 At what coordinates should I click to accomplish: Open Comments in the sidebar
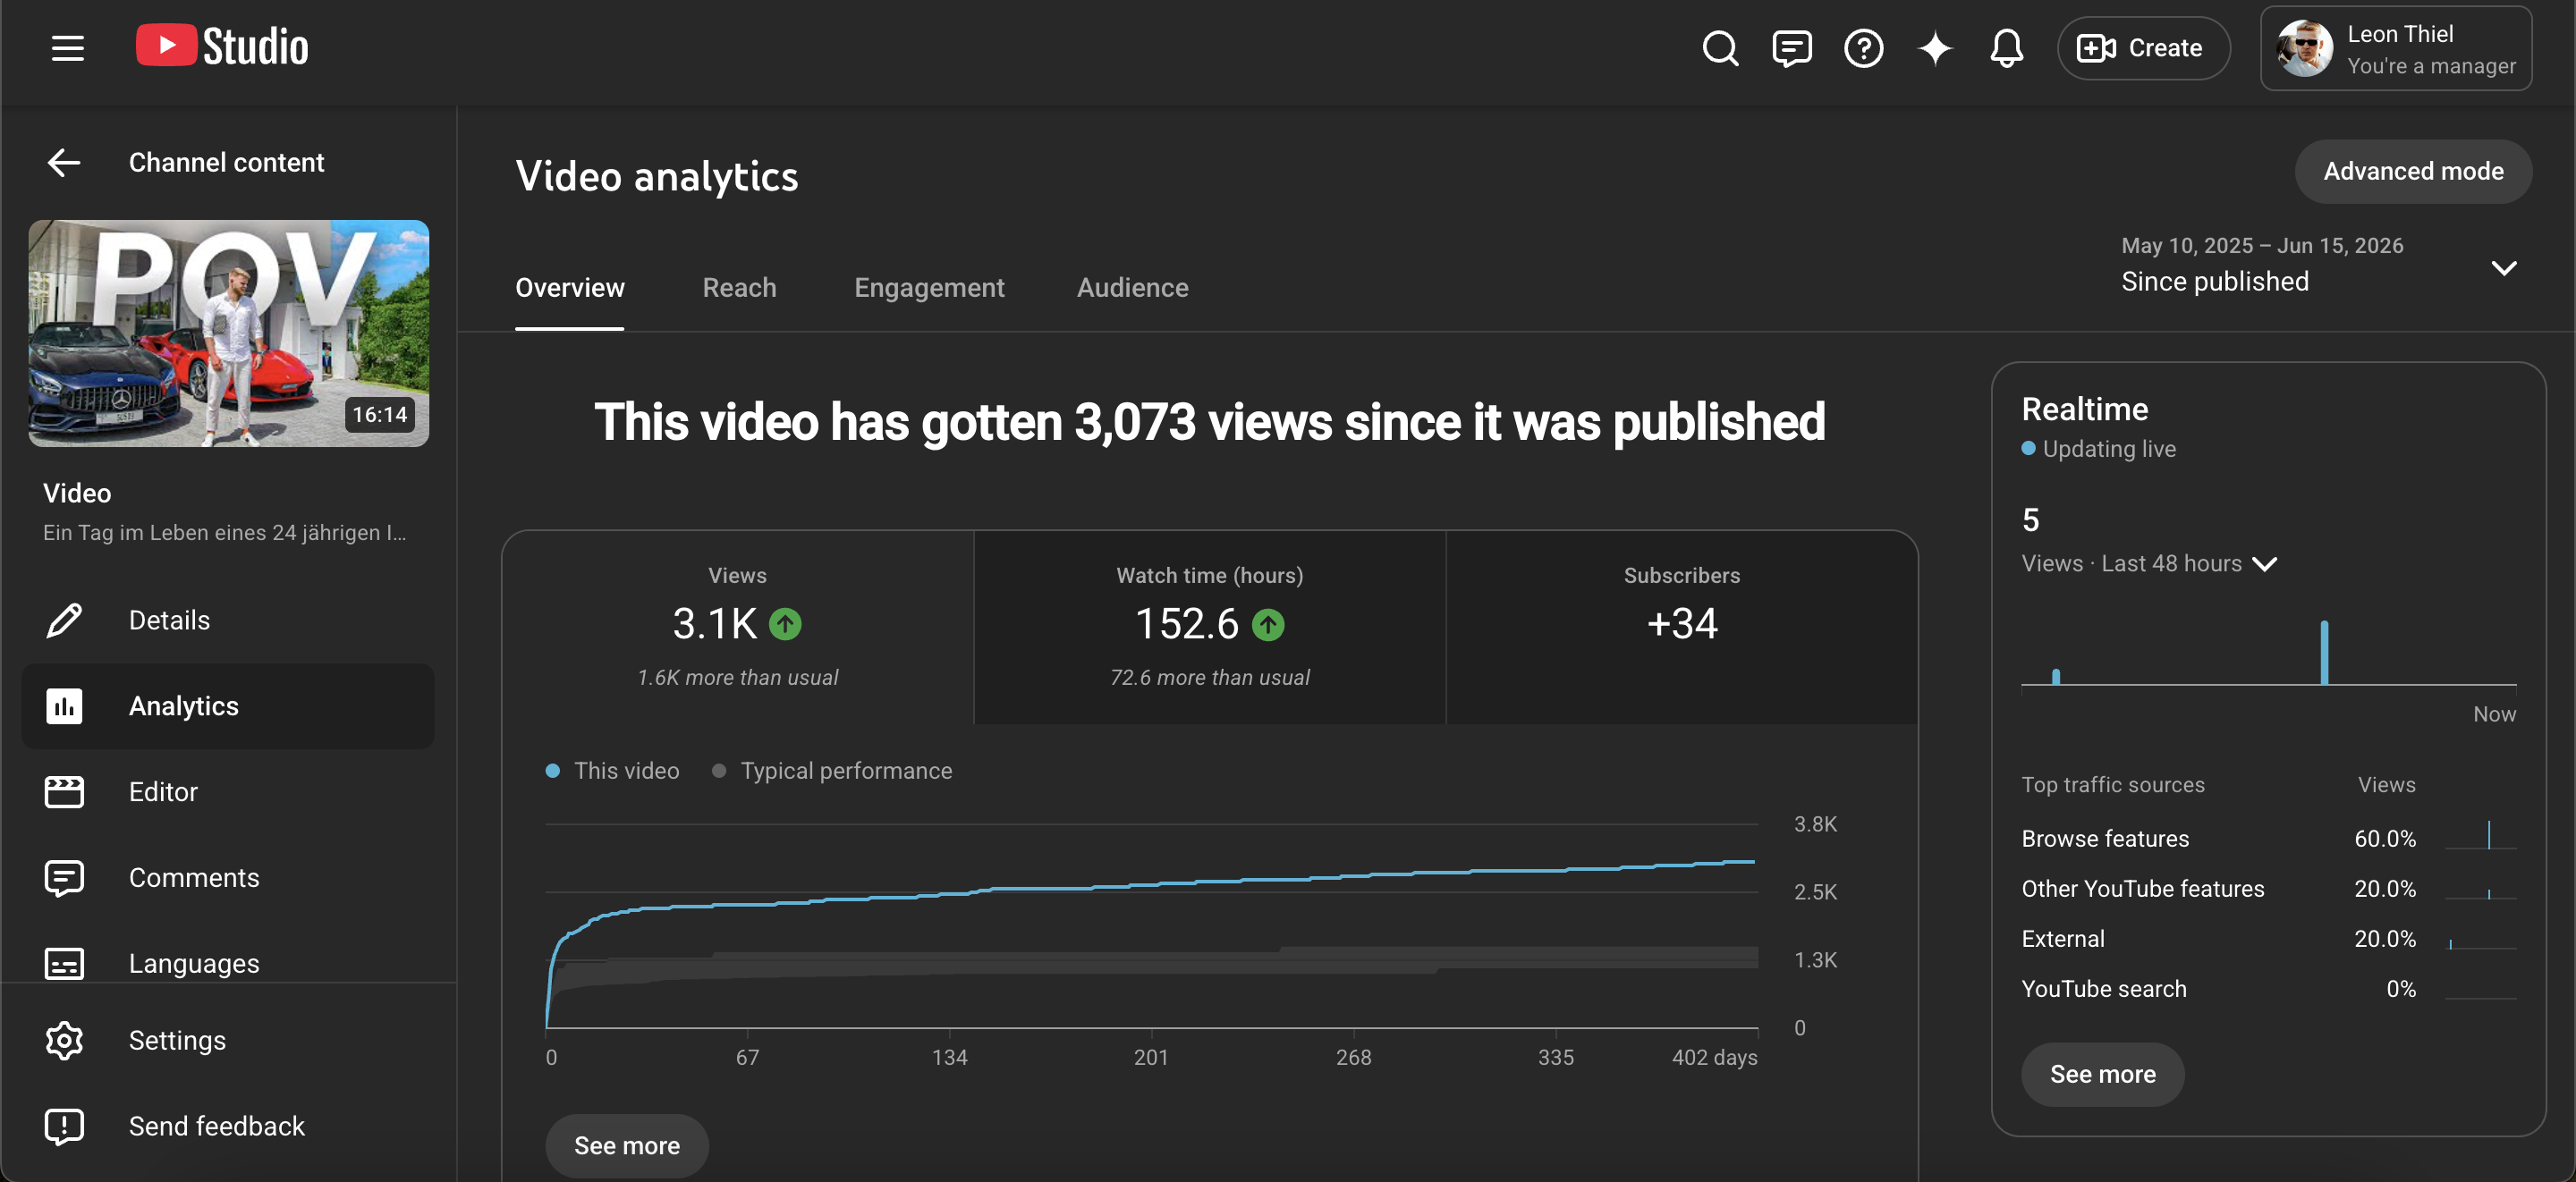tap(228, 878)
